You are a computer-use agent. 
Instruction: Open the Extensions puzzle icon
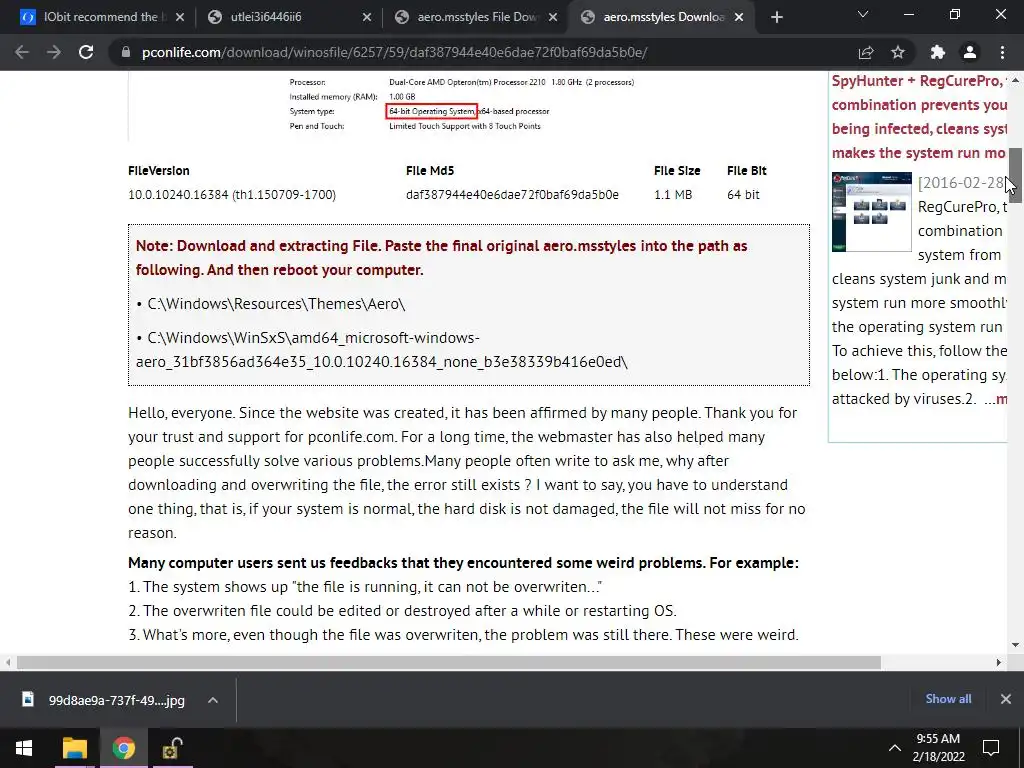(938, 52)
